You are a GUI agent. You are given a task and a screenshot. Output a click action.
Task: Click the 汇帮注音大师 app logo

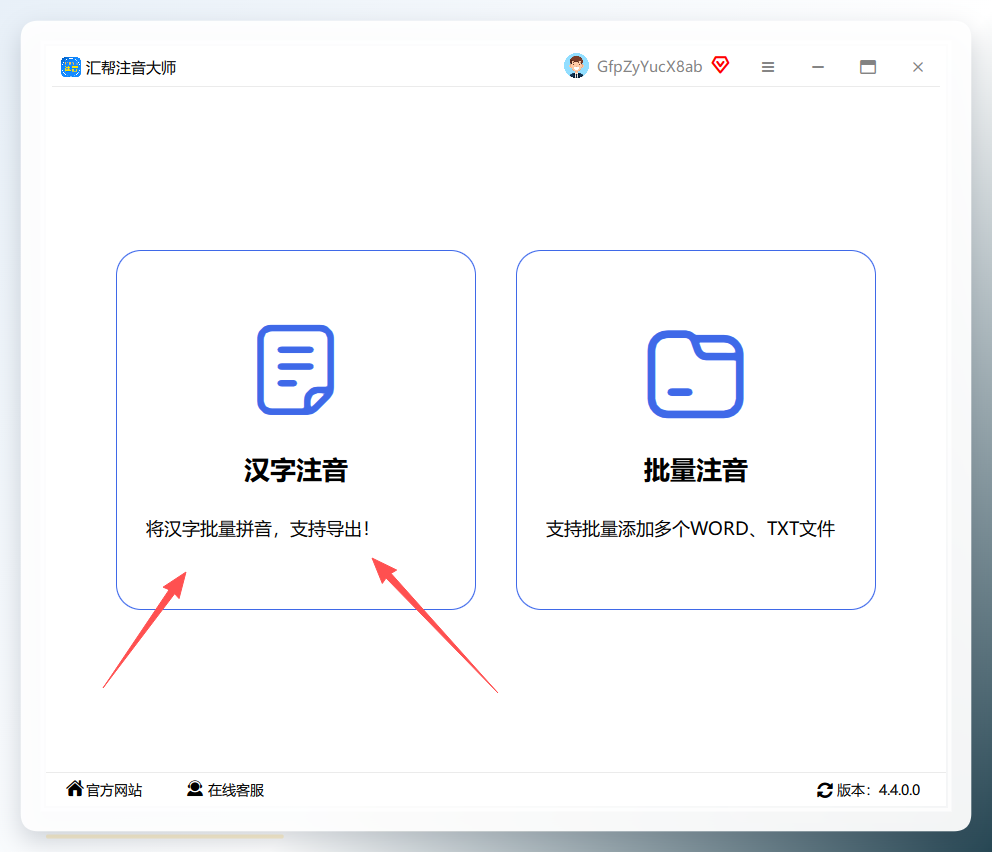click(x=70, y=67)
